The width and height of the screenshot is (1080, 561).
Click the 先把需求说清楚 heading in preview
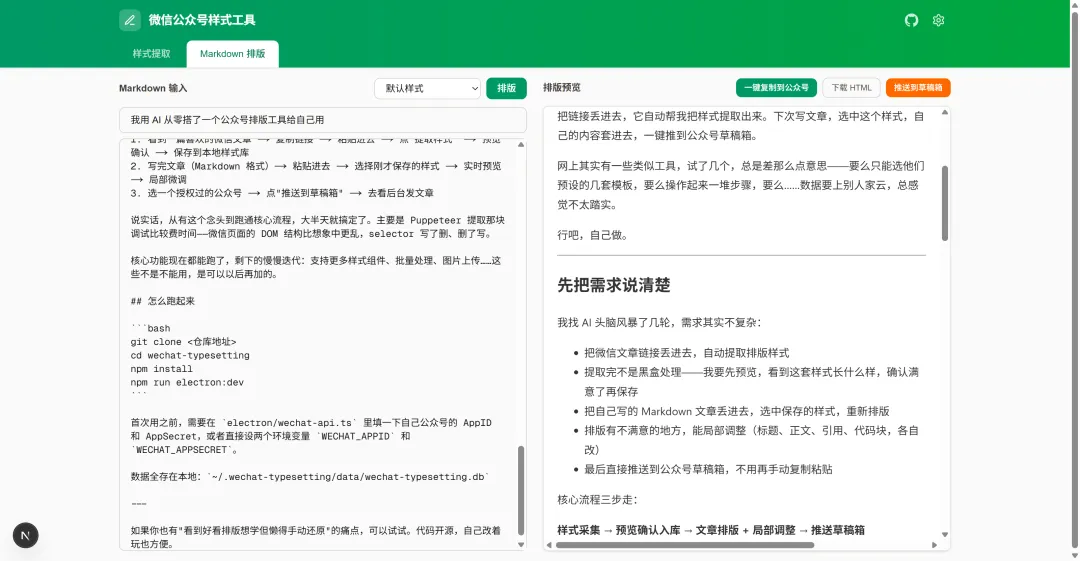click(x=614, y=285)
